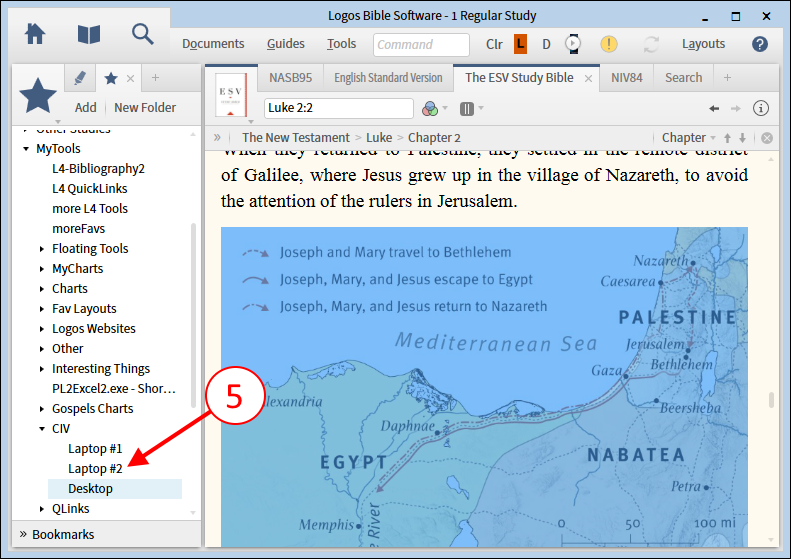Open the Chapter navigation dropdown
This screenshot has width=791, height=559.
689,138
